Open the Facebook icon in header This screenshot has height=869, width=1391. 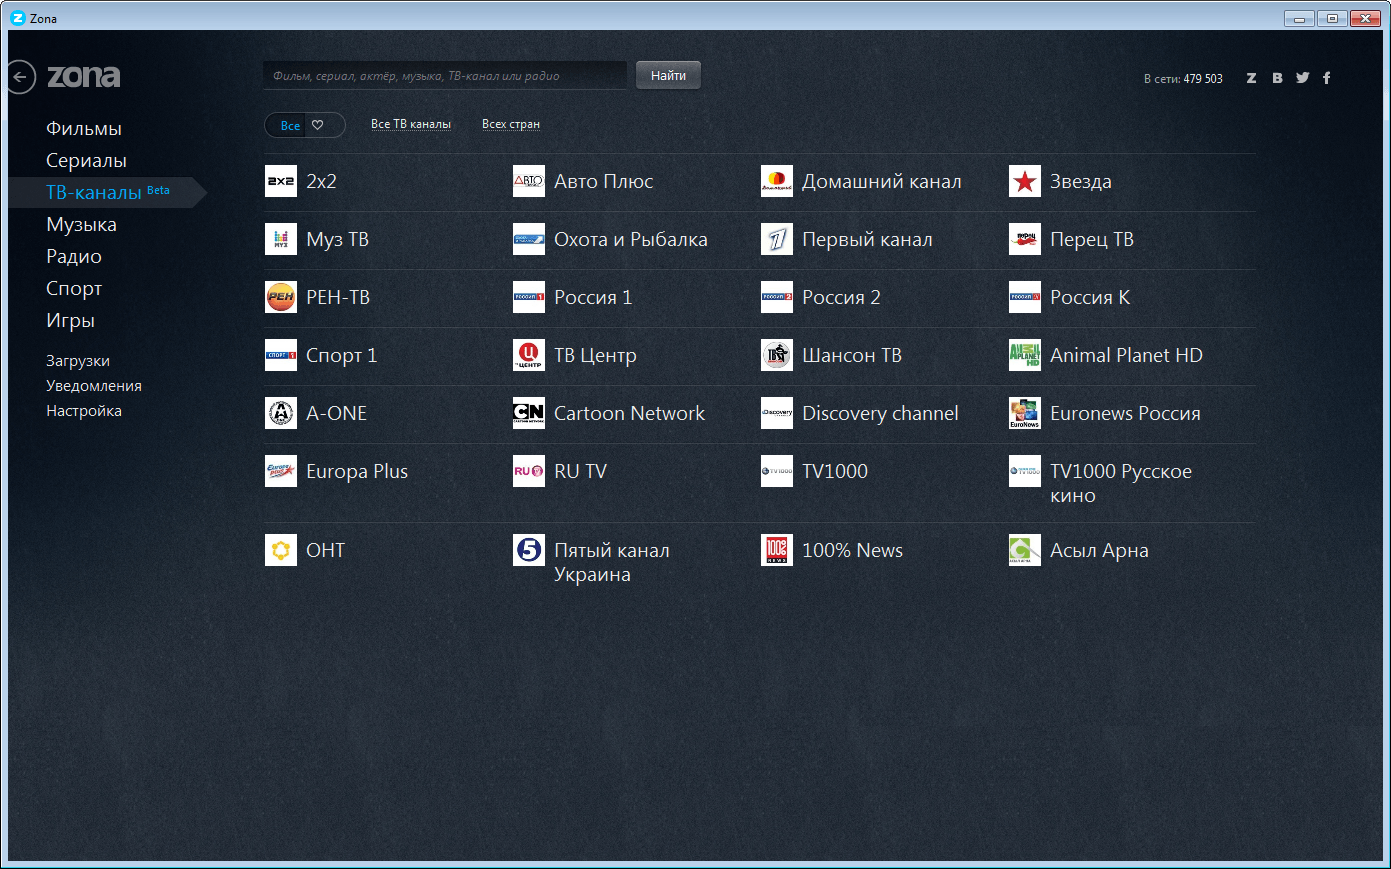click(x=1327, y=78)
